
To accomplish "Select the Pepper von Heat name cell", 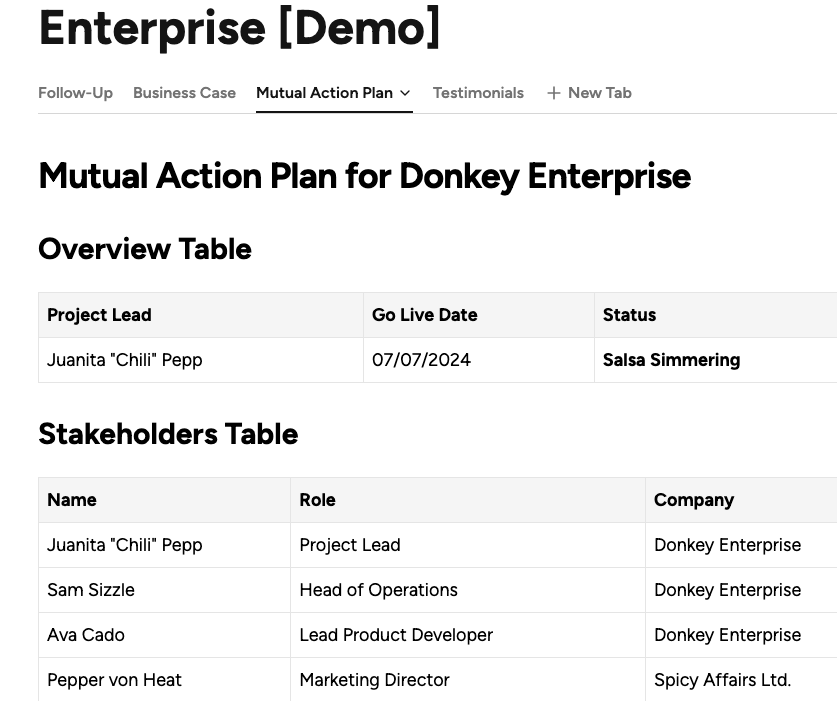I will (114, 680).
